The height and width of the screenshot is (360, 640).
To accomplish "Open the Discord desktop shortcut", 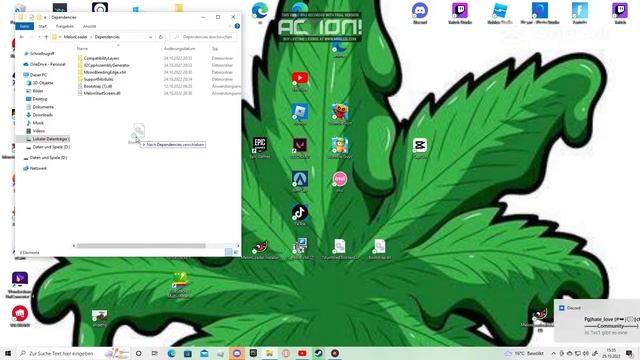I will [420, 13].
